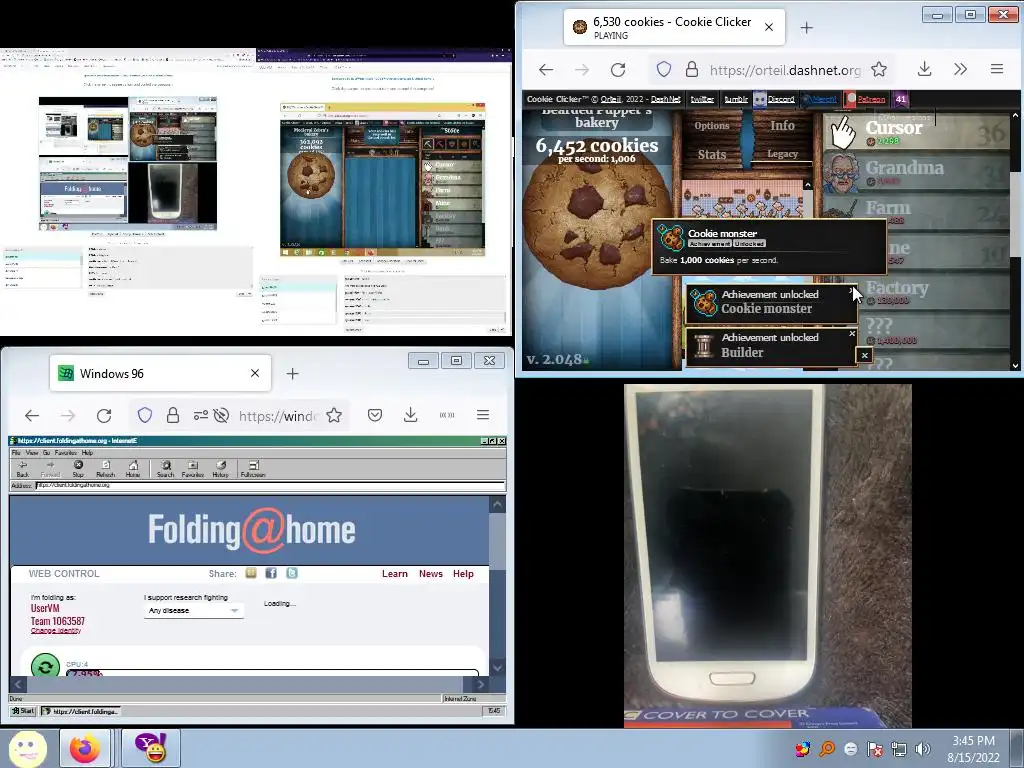Share Folding@home via Facebook icon

(x=271, y=573)
